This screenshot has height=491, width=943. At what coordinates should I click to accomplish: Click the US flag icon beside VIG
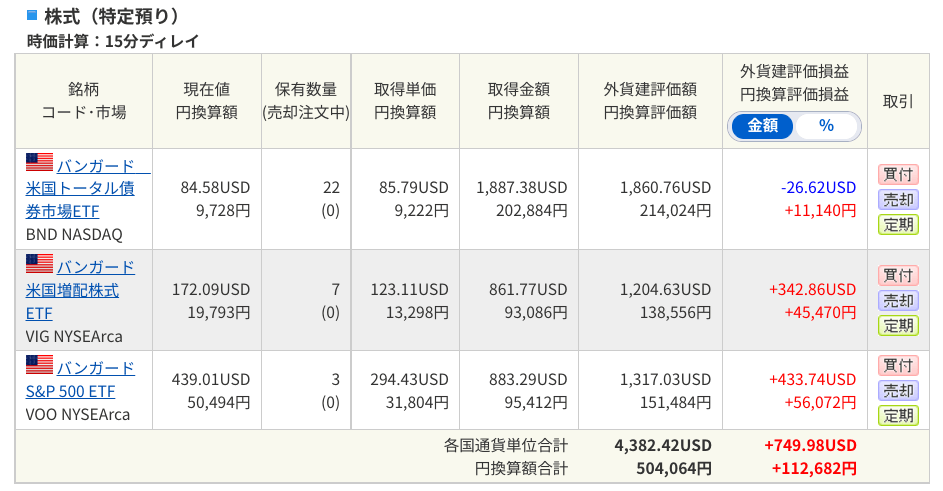(x=39, y=263)
